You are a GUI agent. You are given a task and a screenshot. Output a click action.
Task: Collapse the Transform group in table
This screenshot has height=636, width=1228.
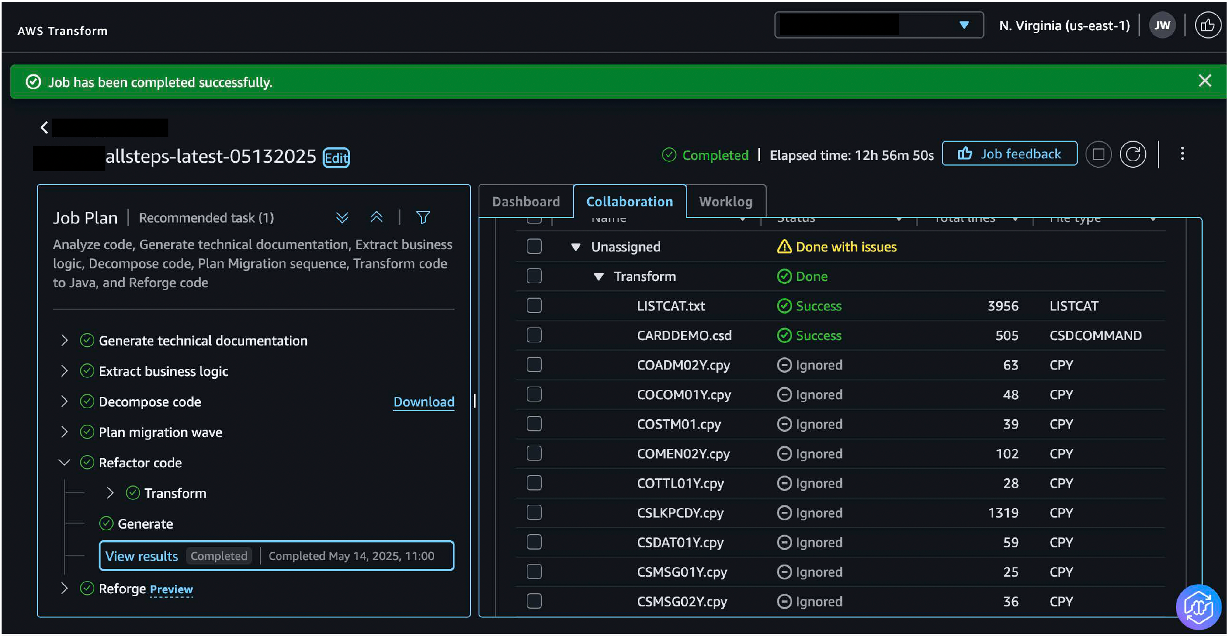point(599,277)
